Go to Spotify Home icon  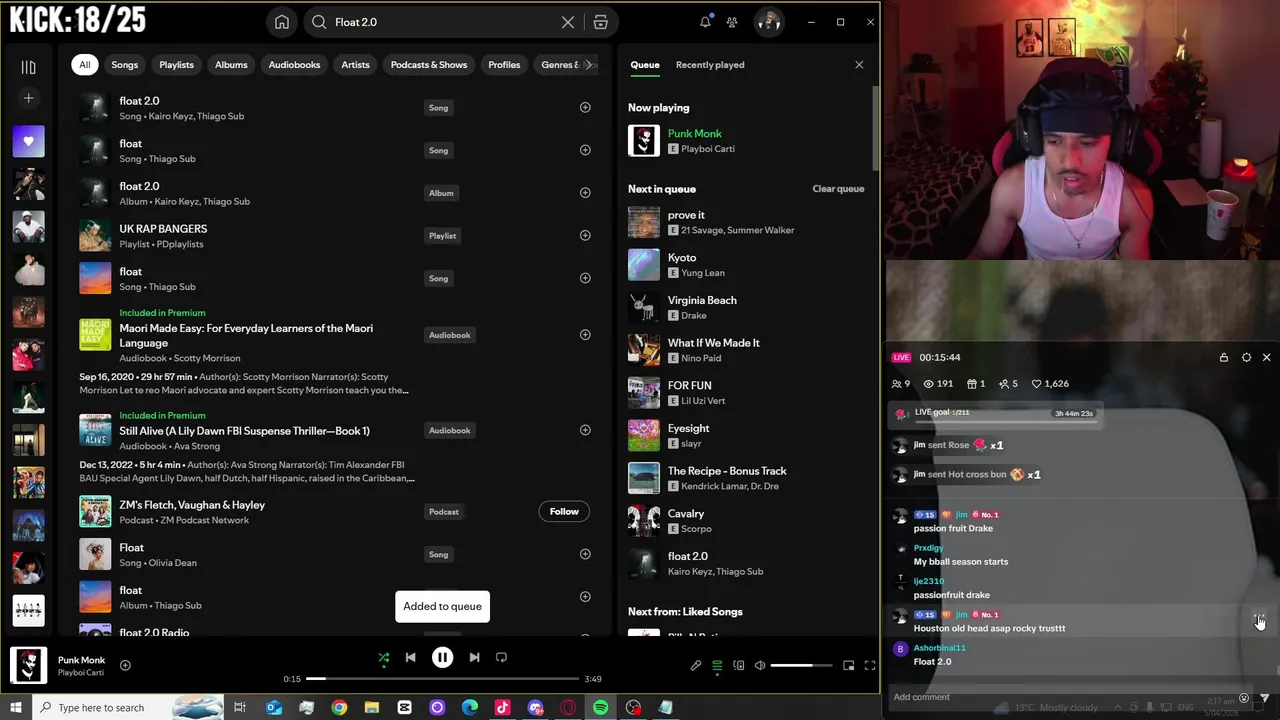tap(282, 22)
